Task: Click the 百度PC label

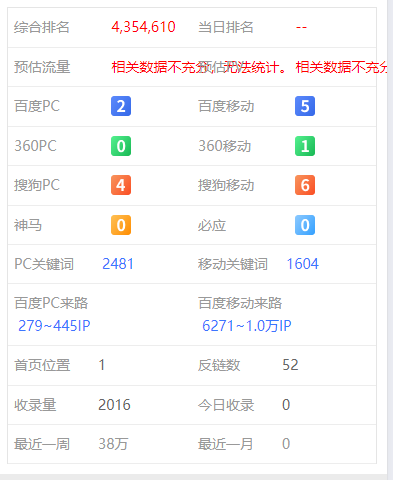Action: tap(37, 106)
